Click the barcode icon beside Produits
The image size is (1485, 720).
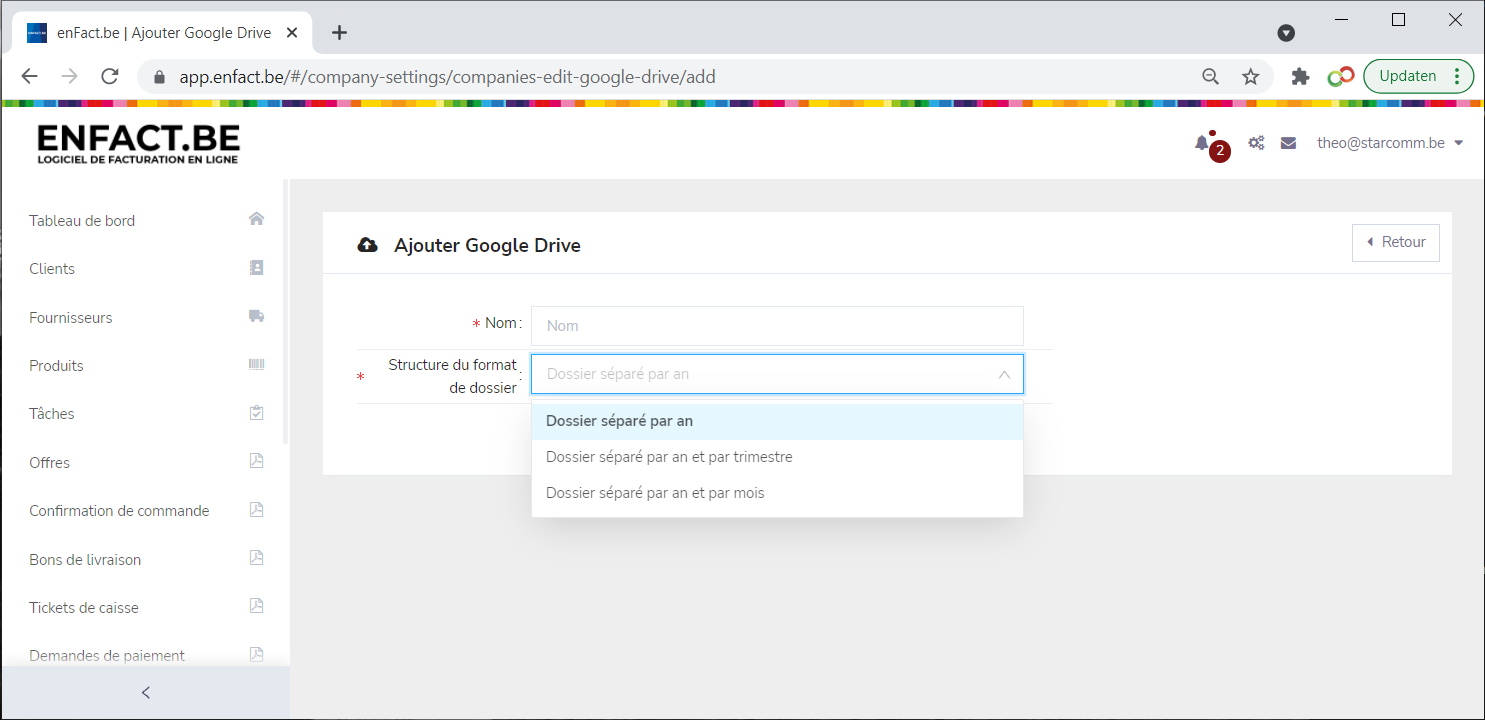click(256, 365)
